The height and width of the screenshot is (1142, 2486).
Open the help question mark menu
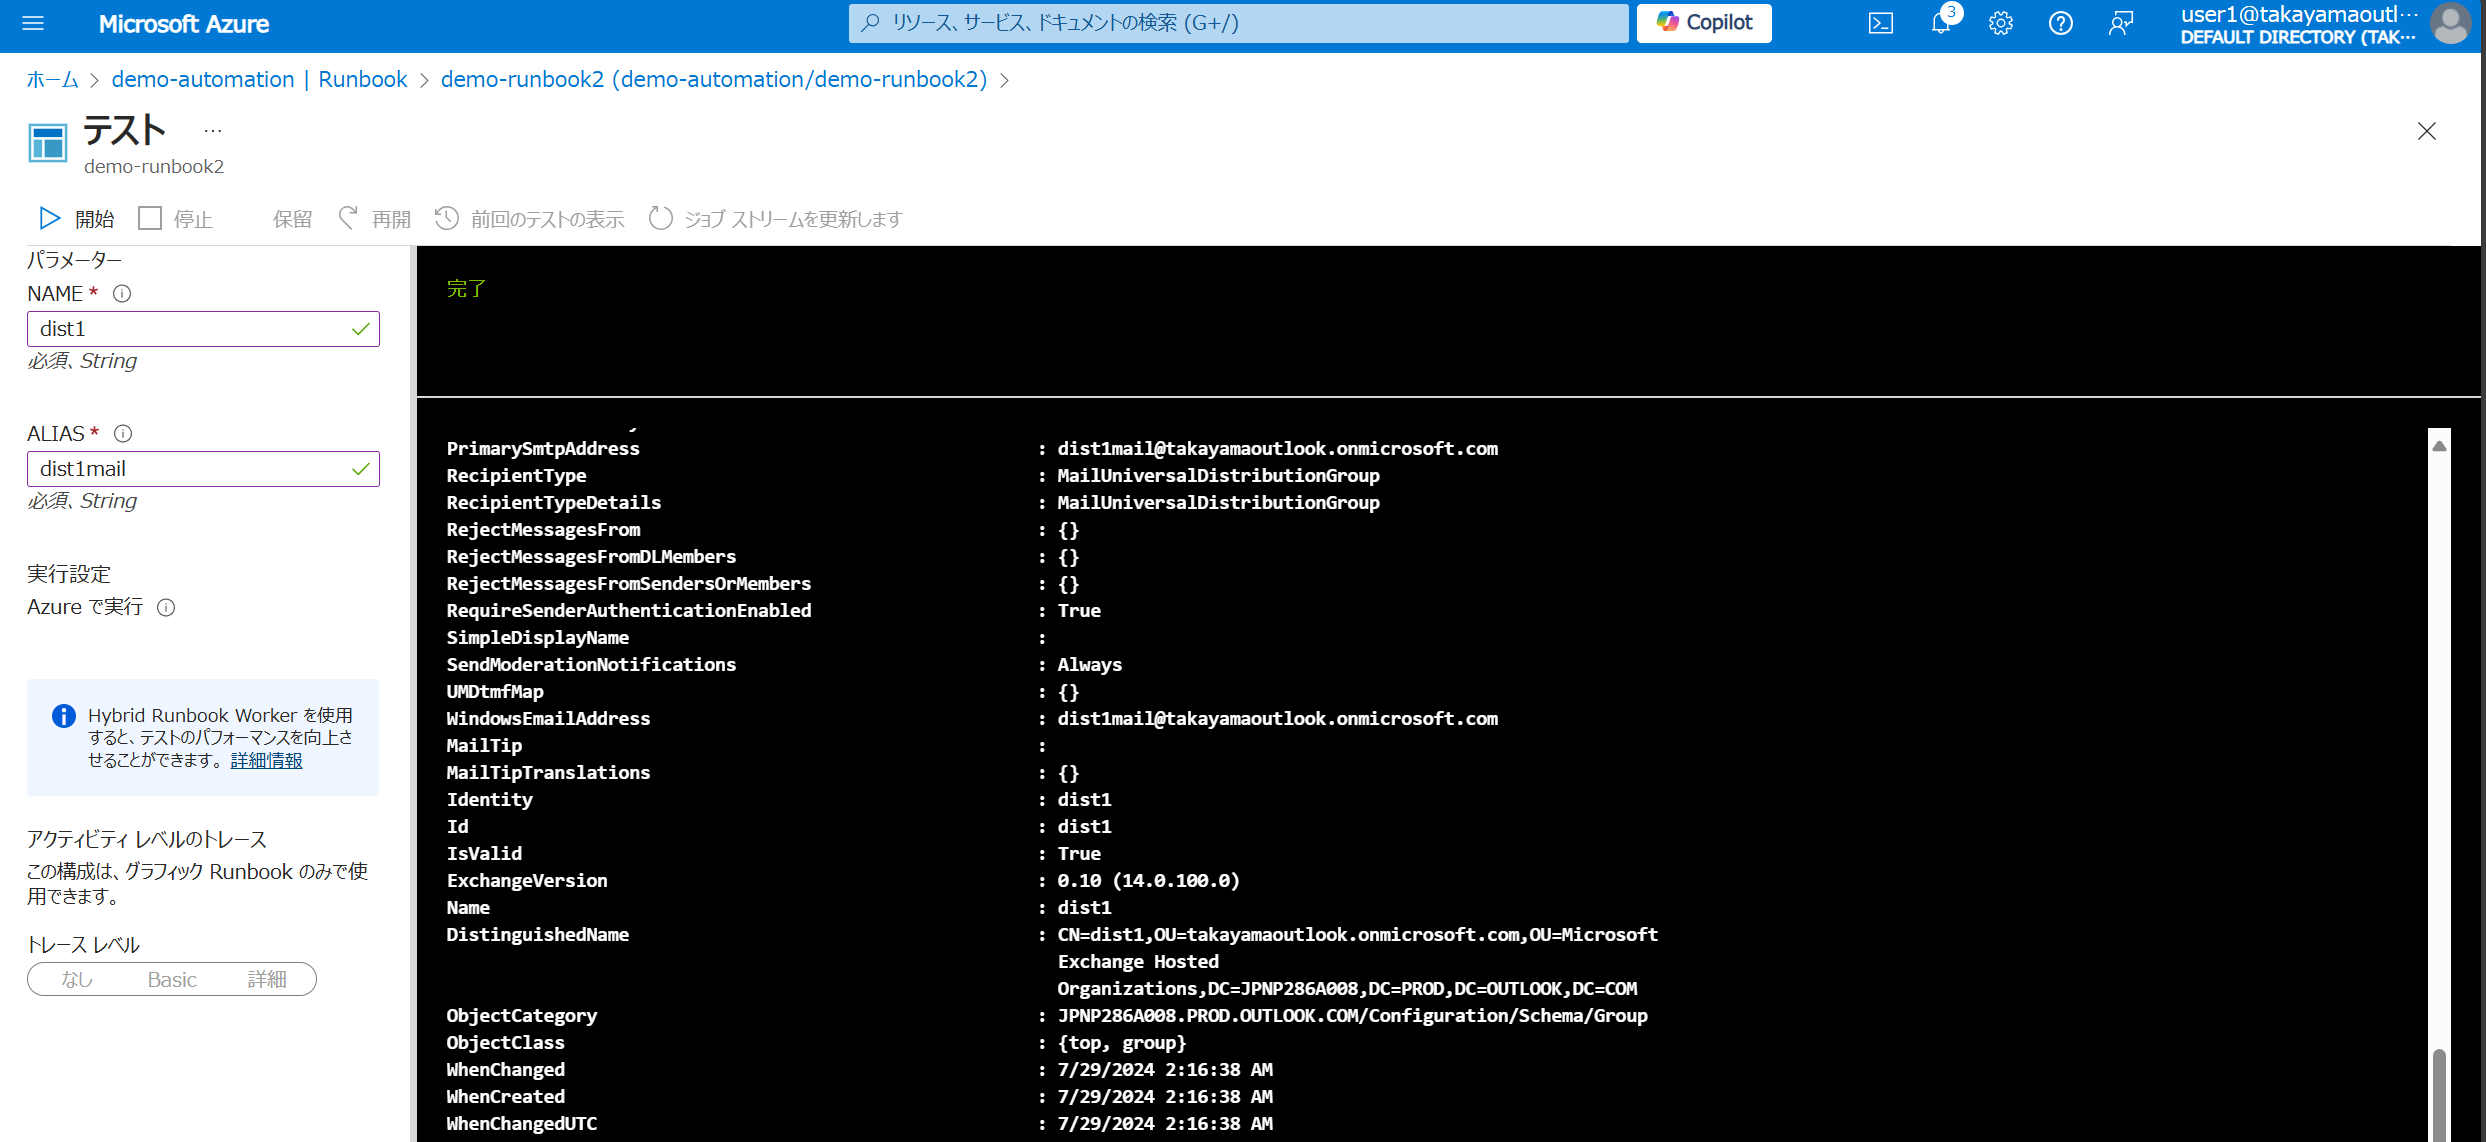pos(2061,23)
